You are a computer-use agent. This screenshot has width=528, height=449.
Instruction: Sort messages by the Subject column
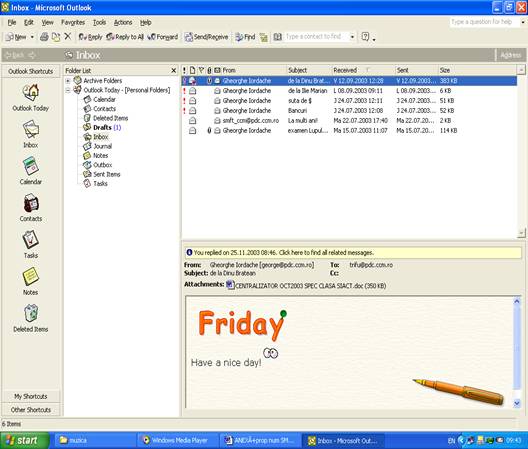(x=309, y=70)
